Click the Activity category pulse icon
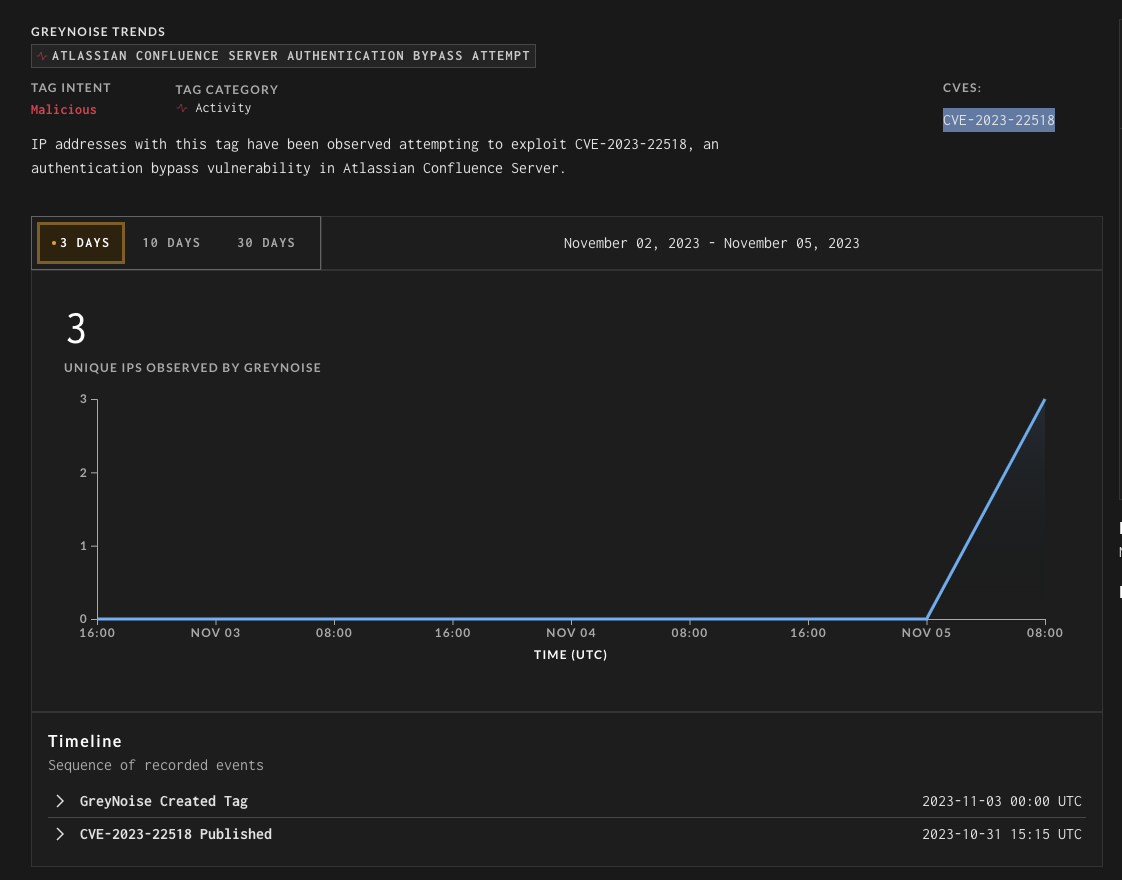 (182, 108)
